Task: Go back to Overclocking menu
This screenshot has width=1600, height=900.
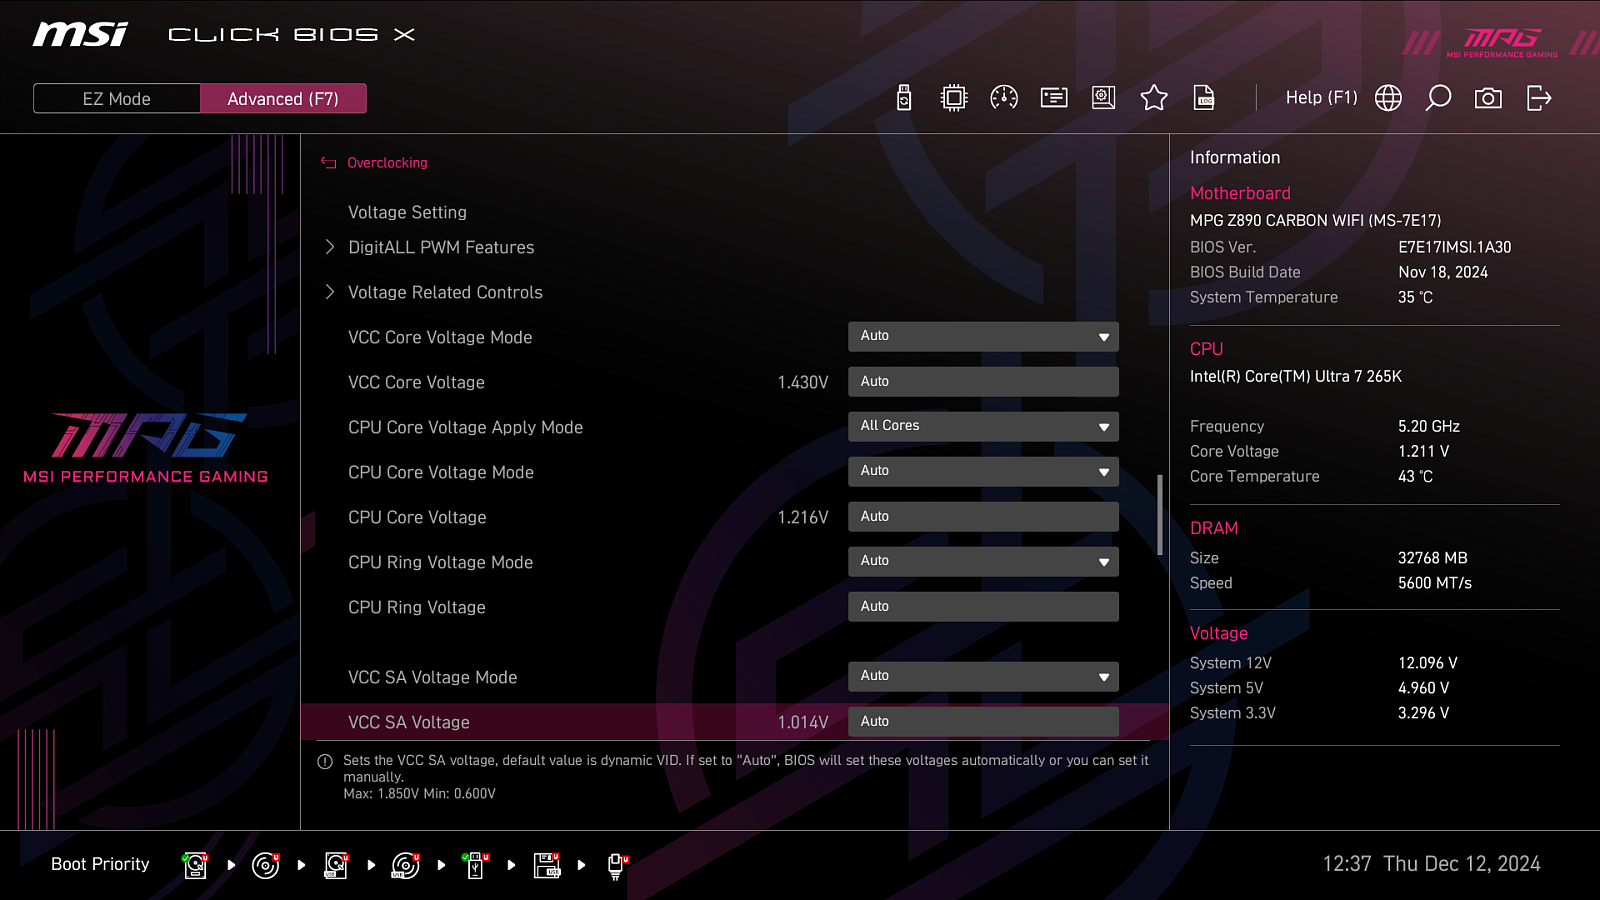Action: pos(387,163)
